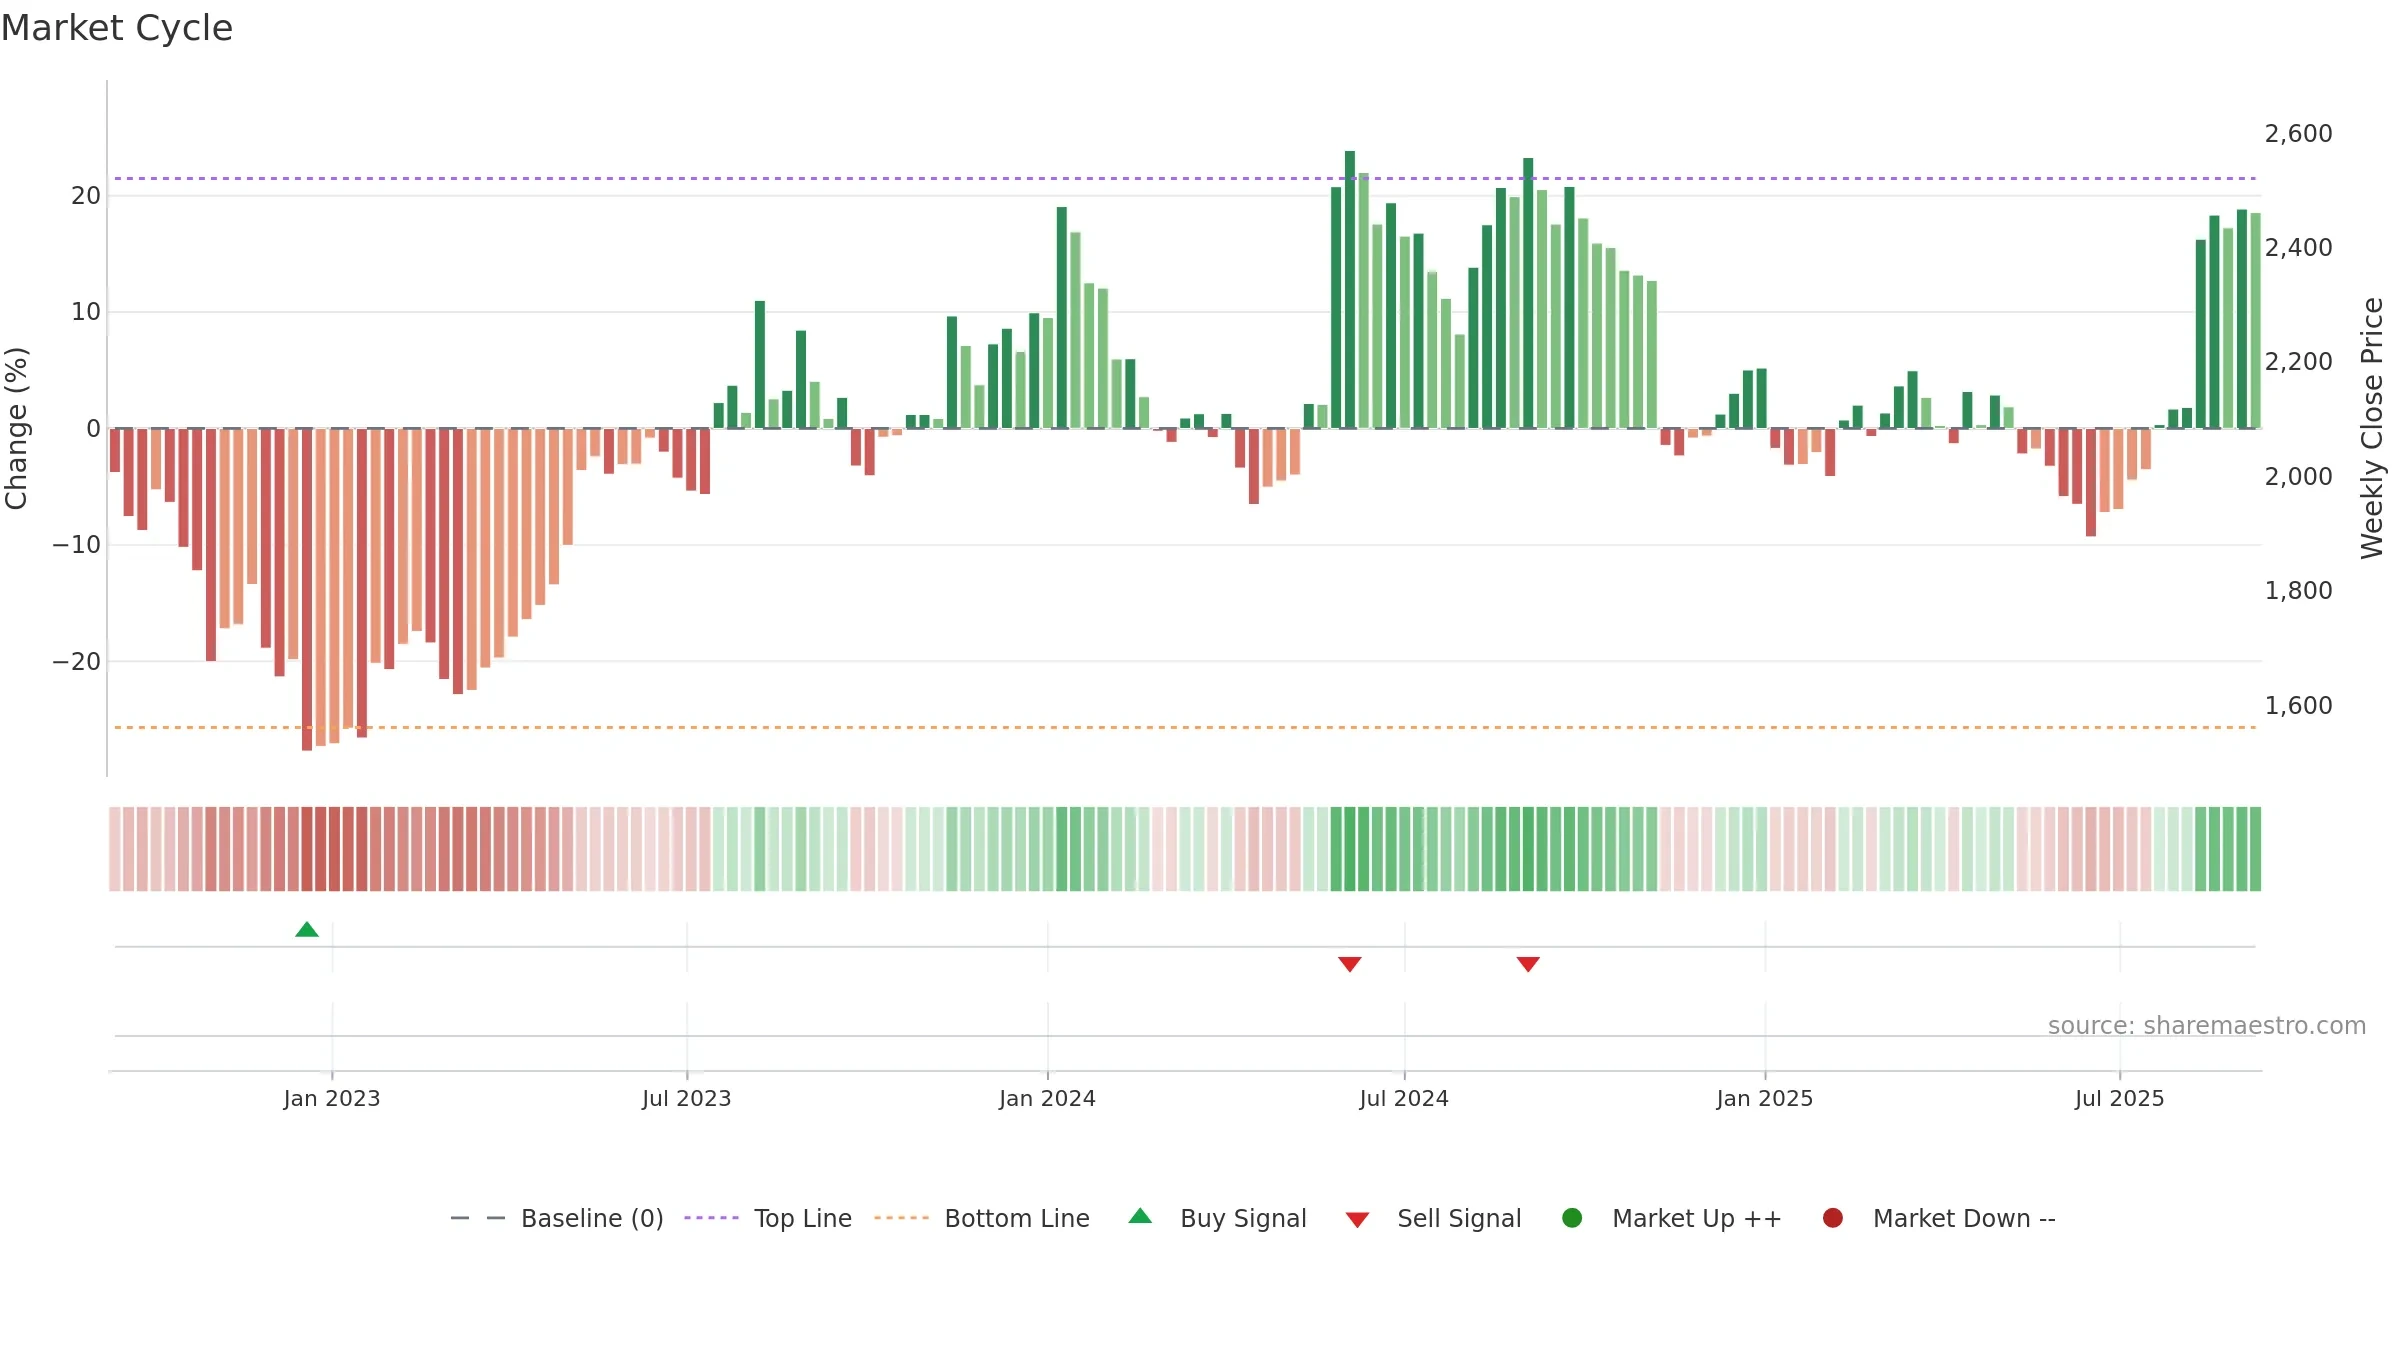This screenshot has height=1350, width=2400.
Task: Click the Market Cycle chart title
Action: [117, 28]
